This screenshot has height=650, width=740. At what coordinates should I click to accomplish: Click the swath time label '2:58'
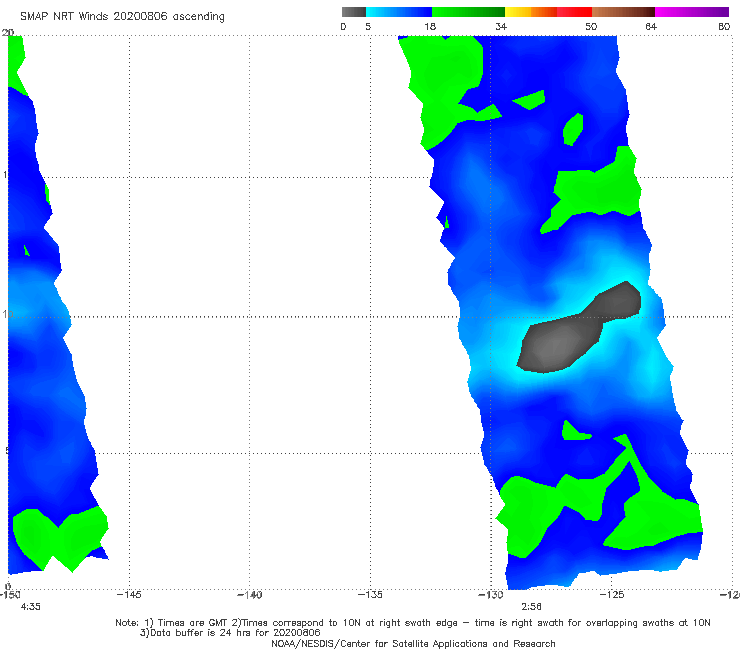coord(531,607)
